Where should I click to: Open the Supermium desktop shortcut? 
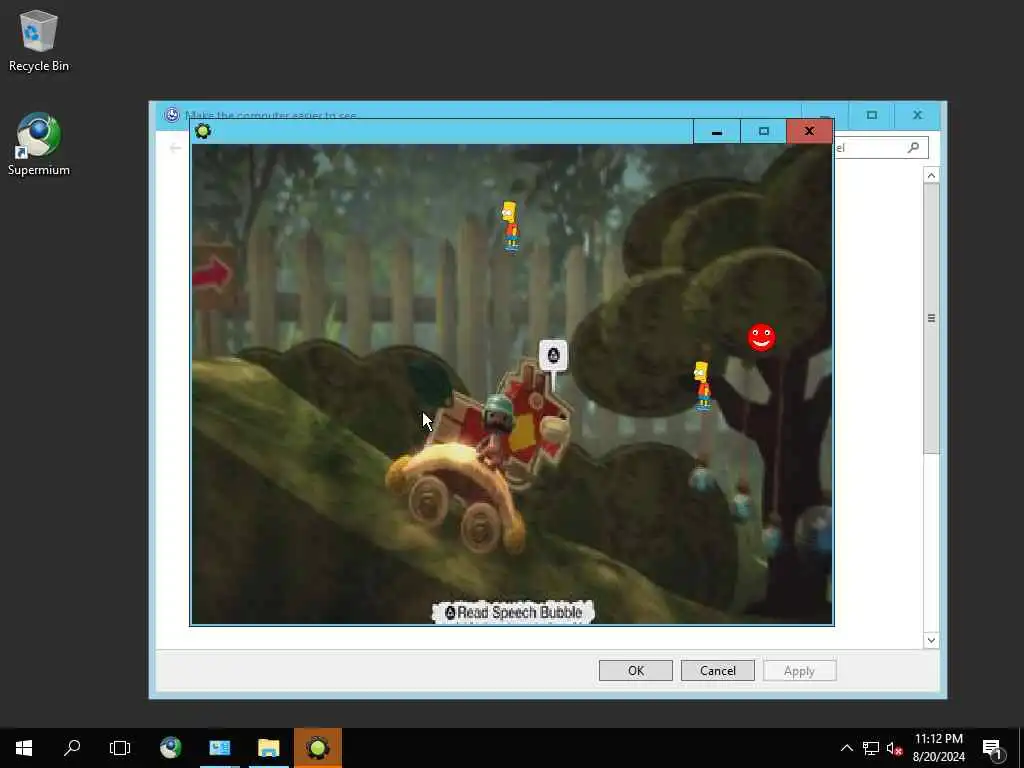39,144
